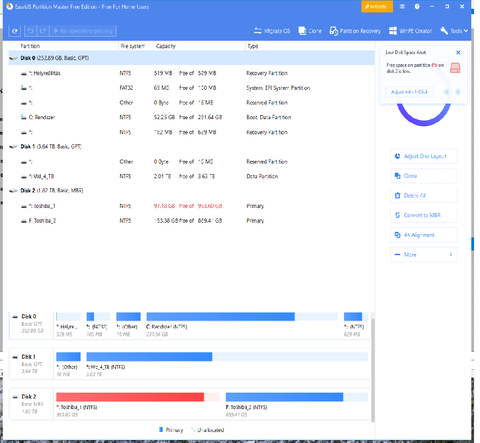
Task: Select C: Rendszer bar in disk map
Action: pyautogui.click(x=242, y=317)
